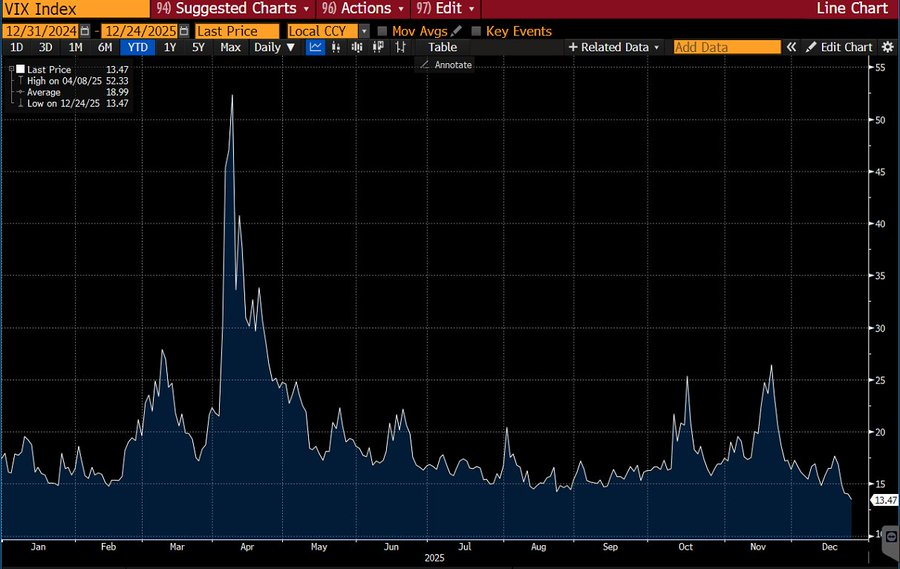This screenshot has width=900, height=569.
Task: Select the line chart type icon
Action: 316,47
